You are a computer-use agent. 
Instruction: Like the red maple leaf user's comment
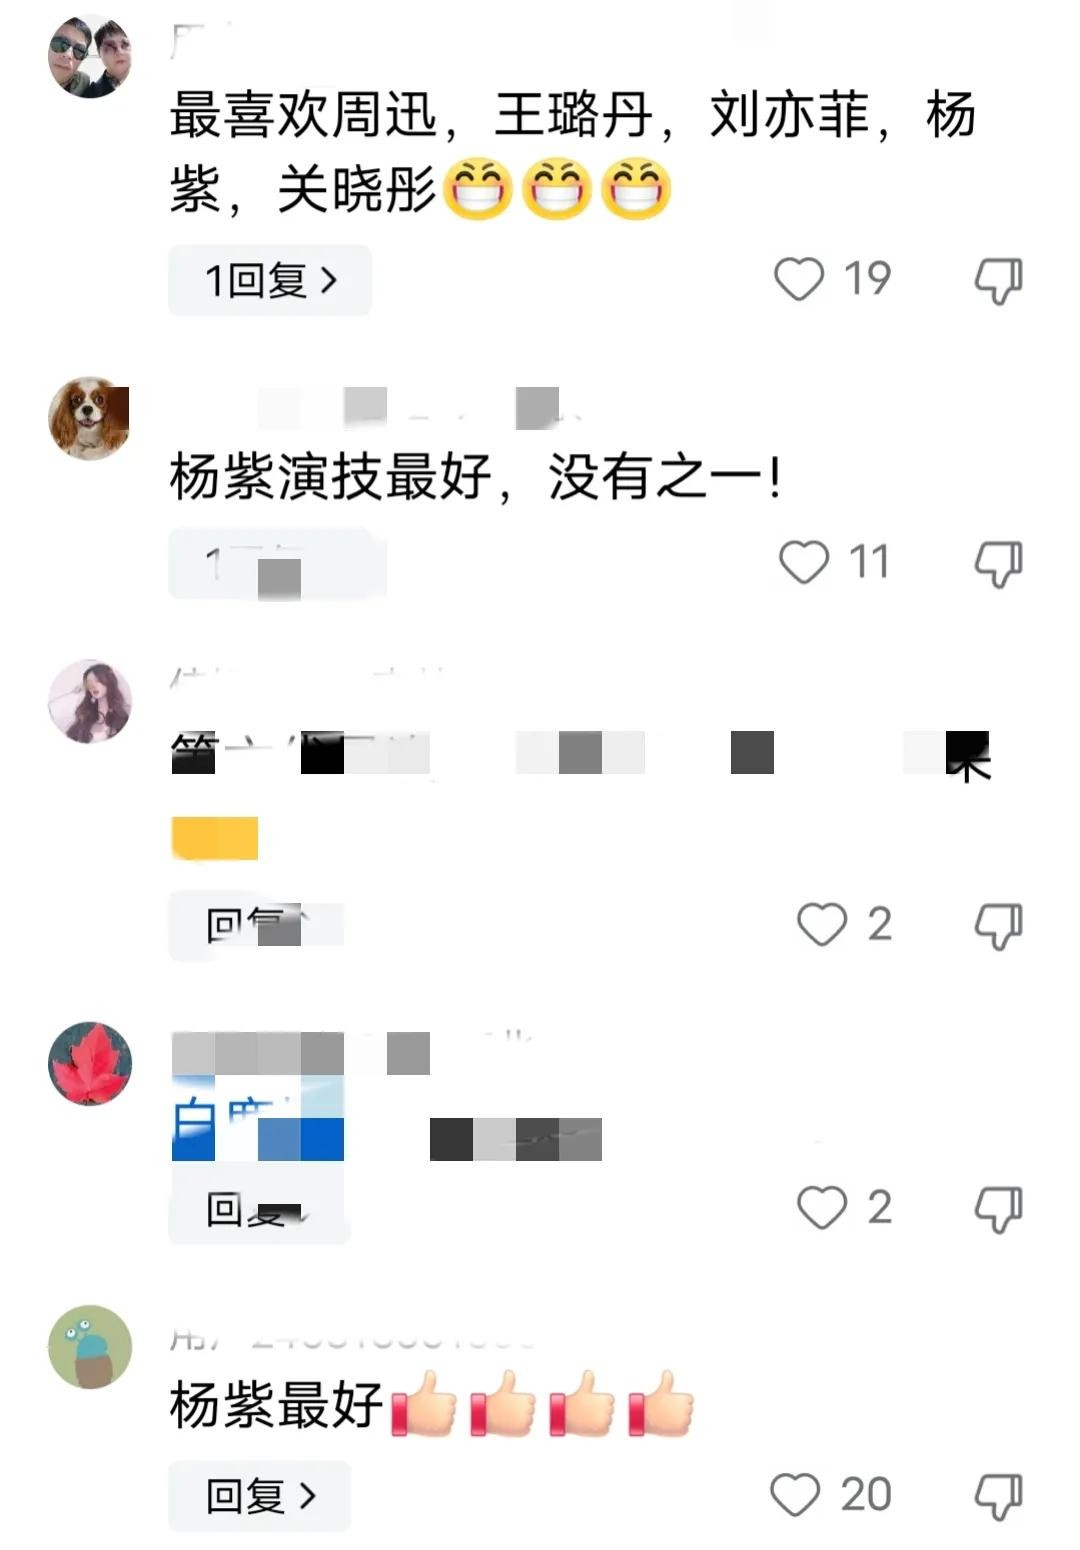click(822, 1206)
